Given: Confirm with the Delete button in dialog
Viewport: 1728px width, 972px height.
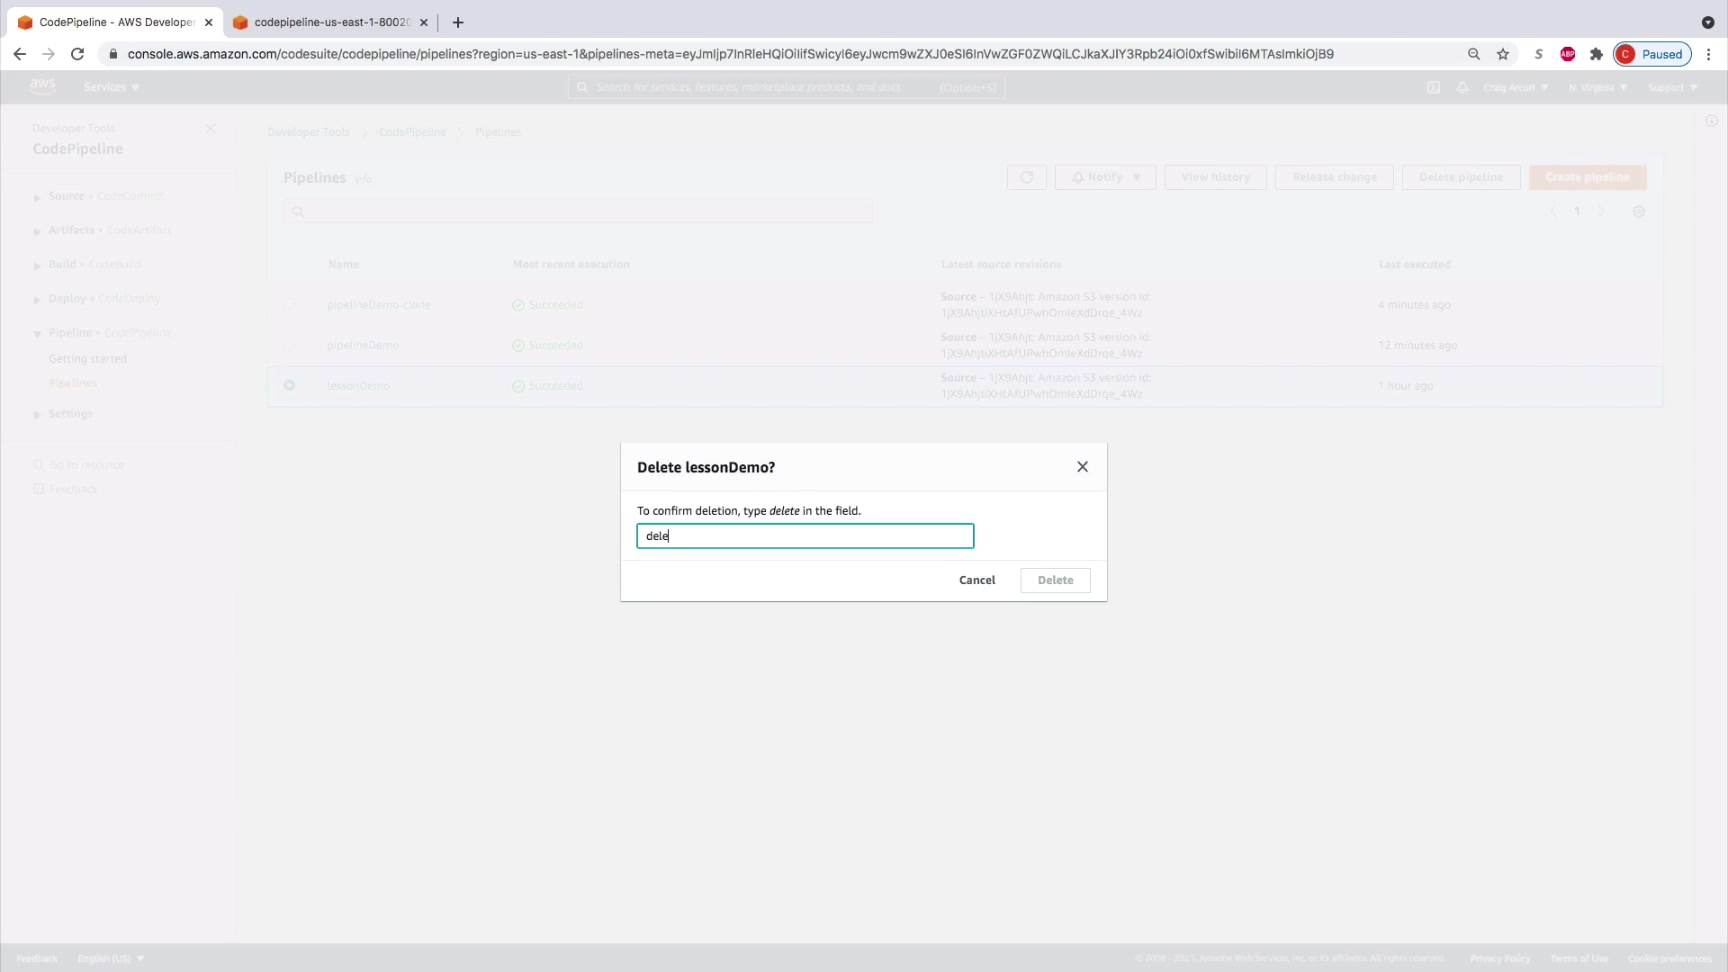Looking at the screenshot, I should tap(1055, 580).
